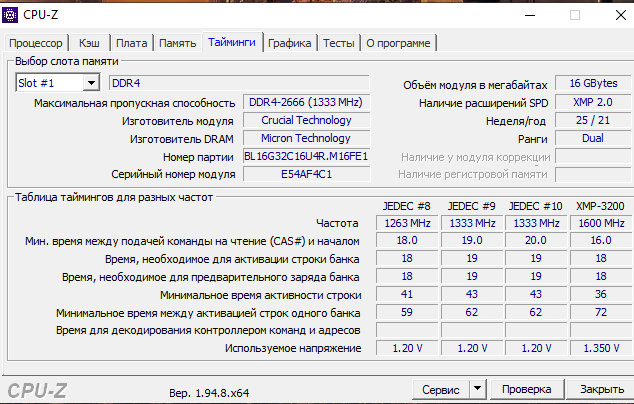
Task: Click the Сервис button
Action: [441, 389]
